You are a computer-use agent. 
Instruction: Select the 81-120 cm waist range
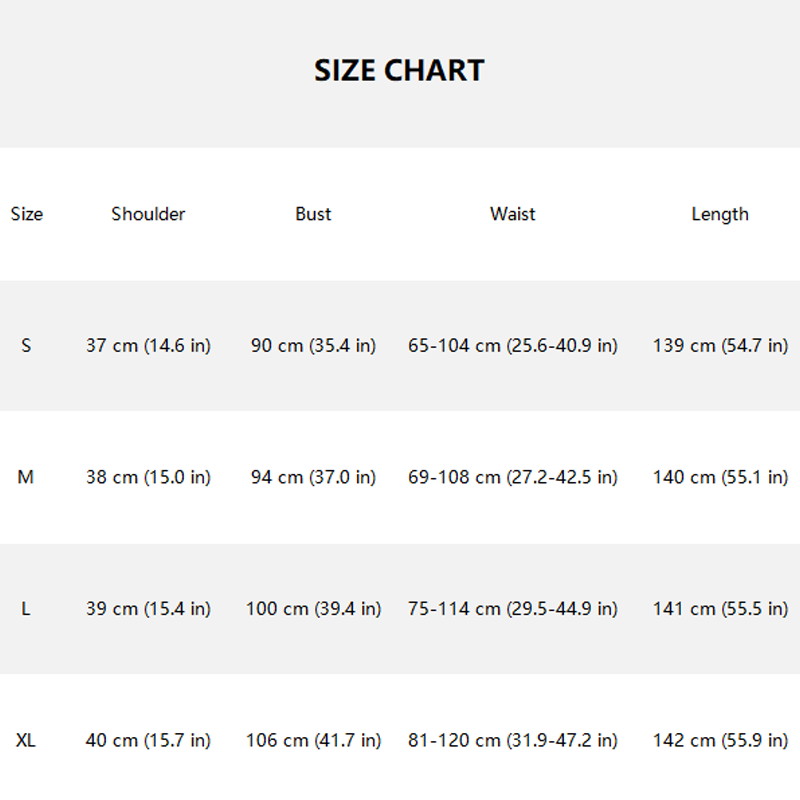tap(512, 741)
